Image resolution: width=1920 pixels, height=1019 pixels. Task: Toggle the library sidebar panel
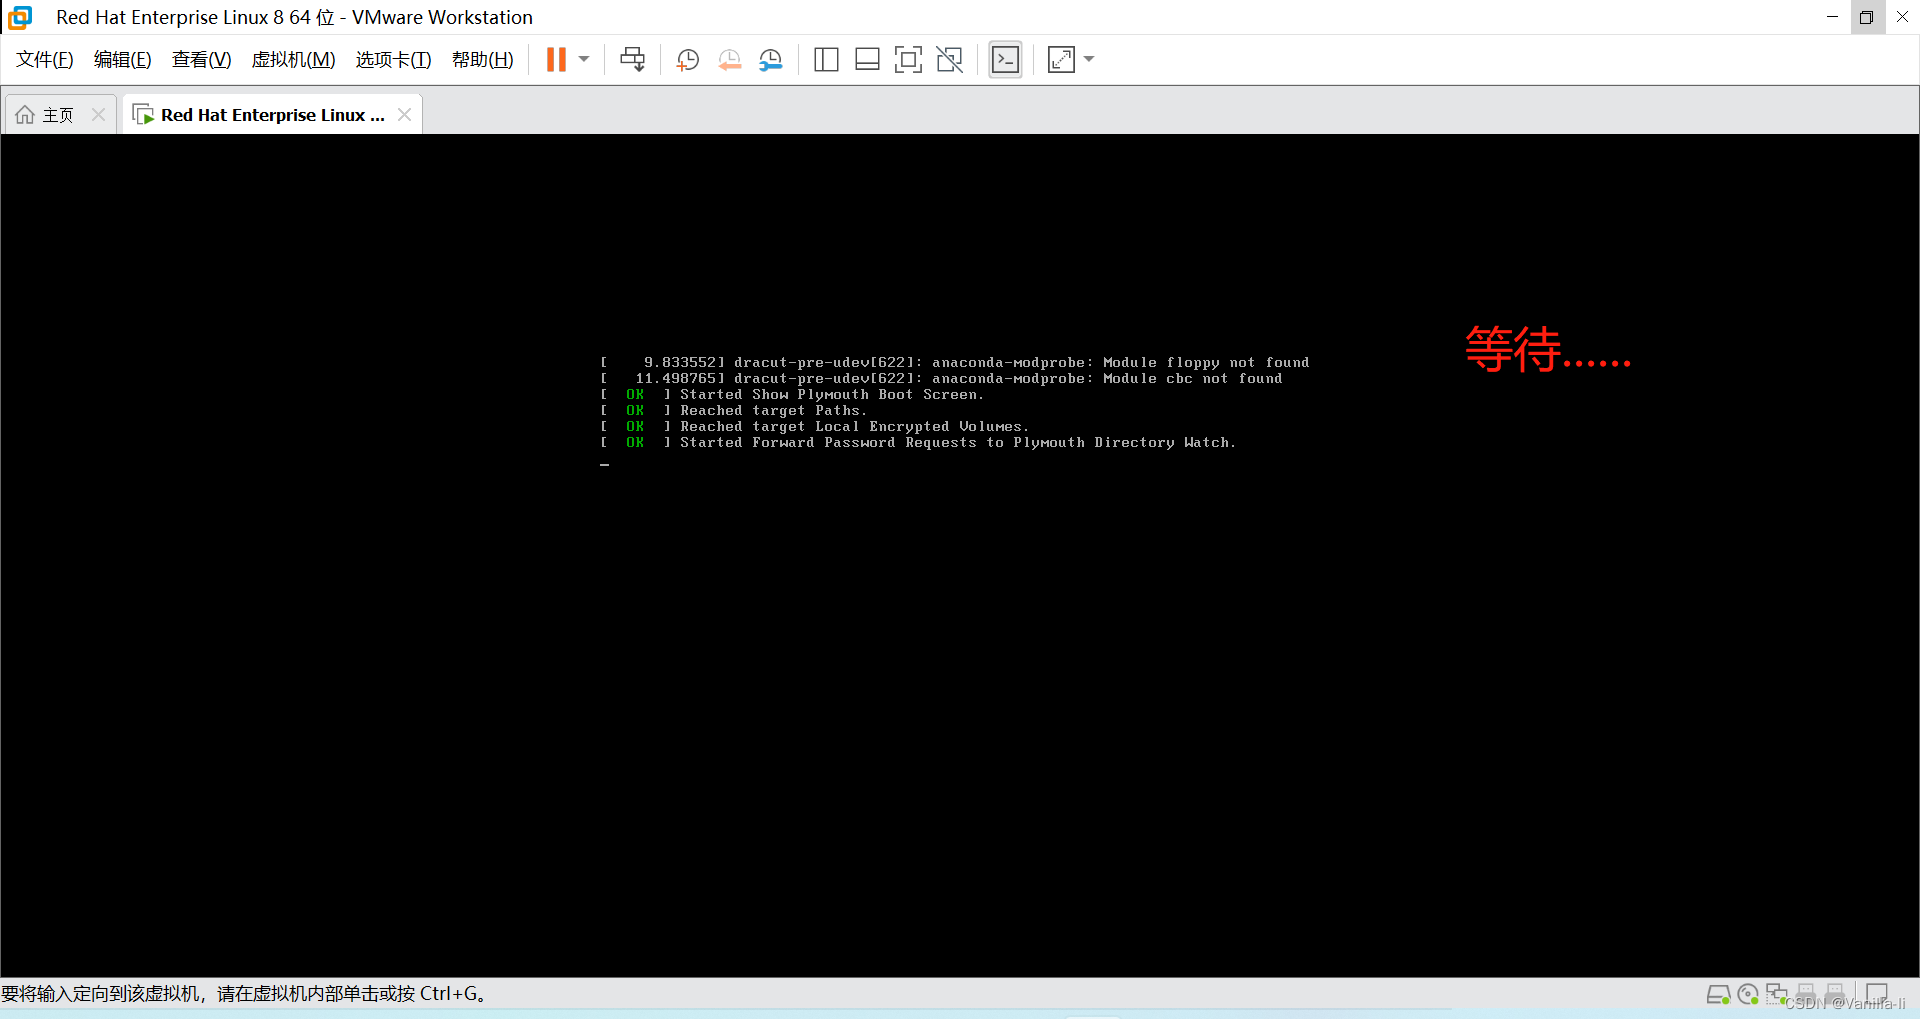[826, 60]
